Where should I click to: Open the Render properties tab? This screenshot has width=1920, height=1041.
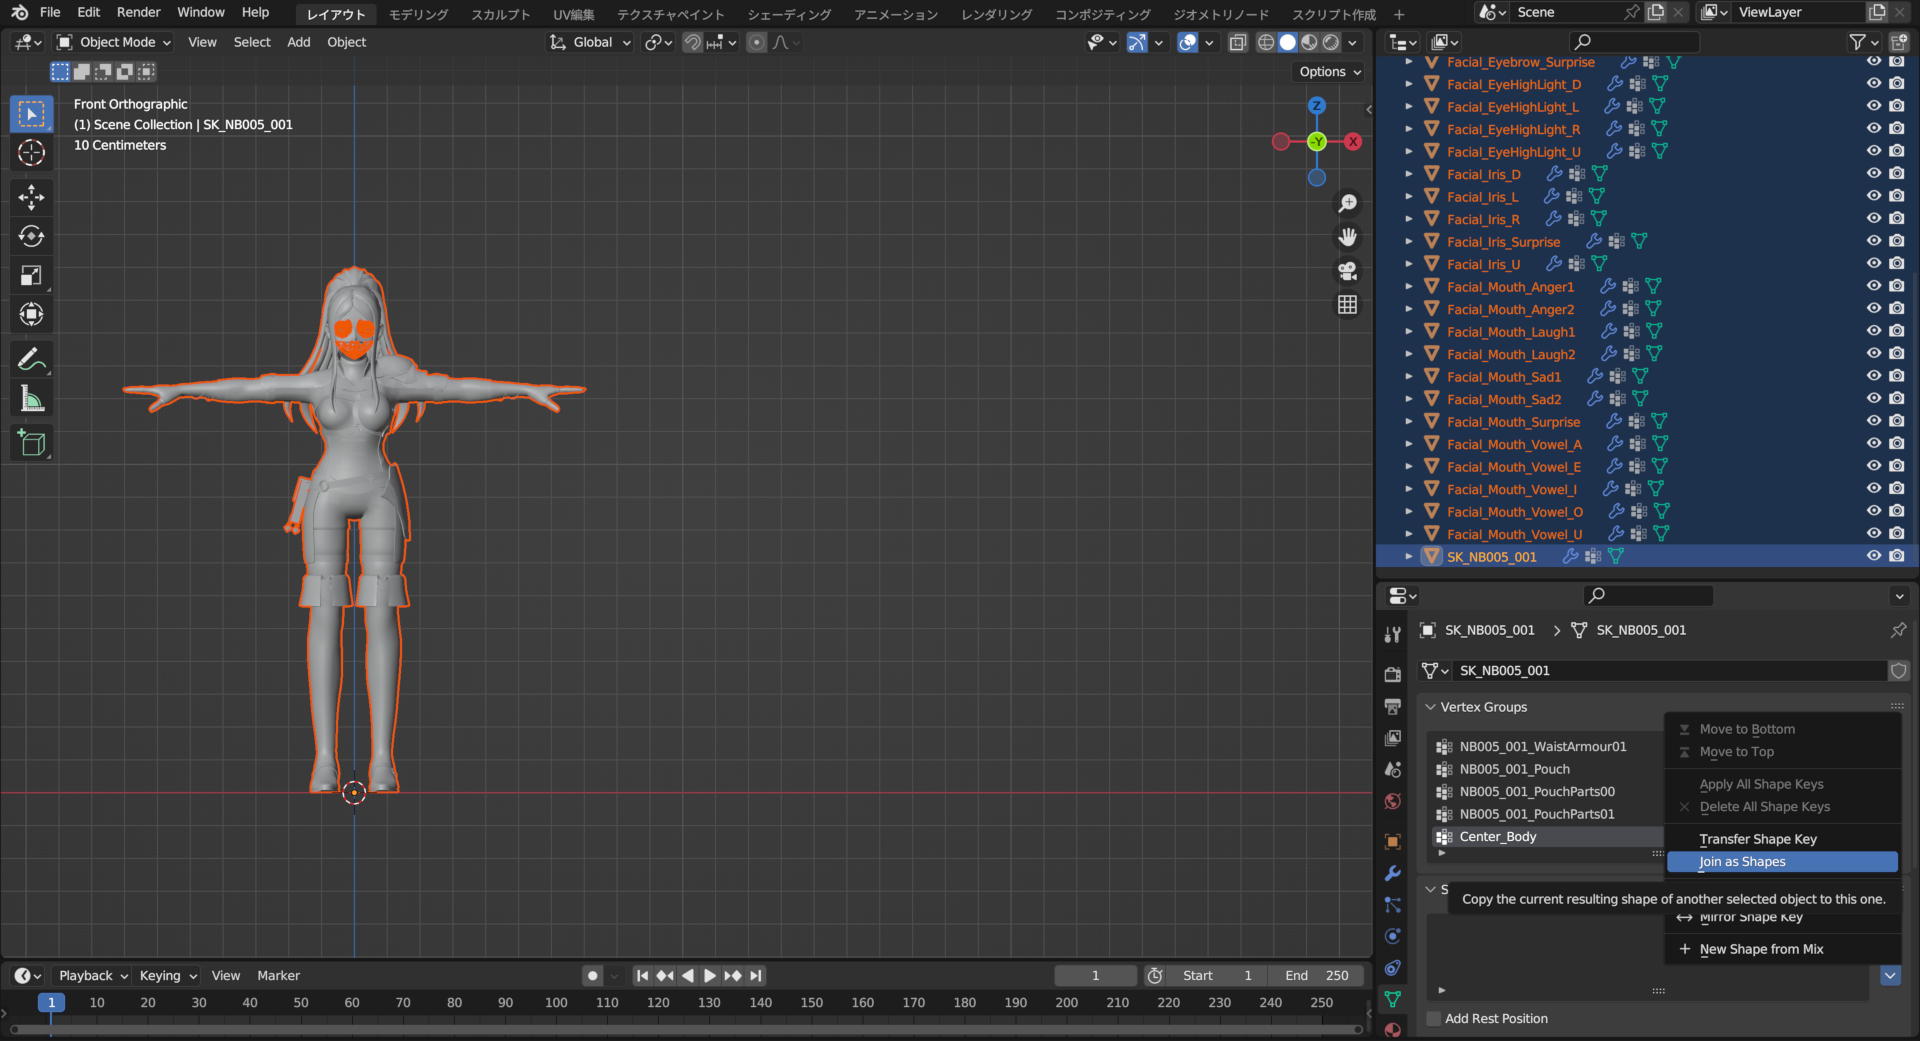click(1392, 675)
